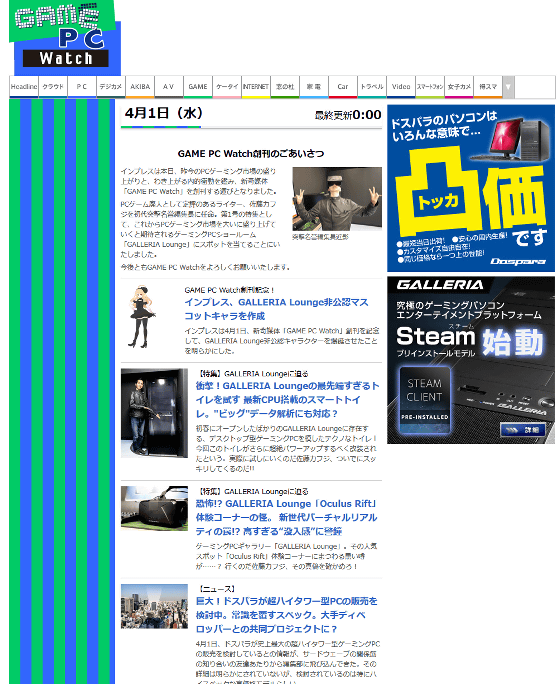The height and width of the screenshot is (684, 560).
Task: Click the photo caption under VR photo
Action: (320, 237)
